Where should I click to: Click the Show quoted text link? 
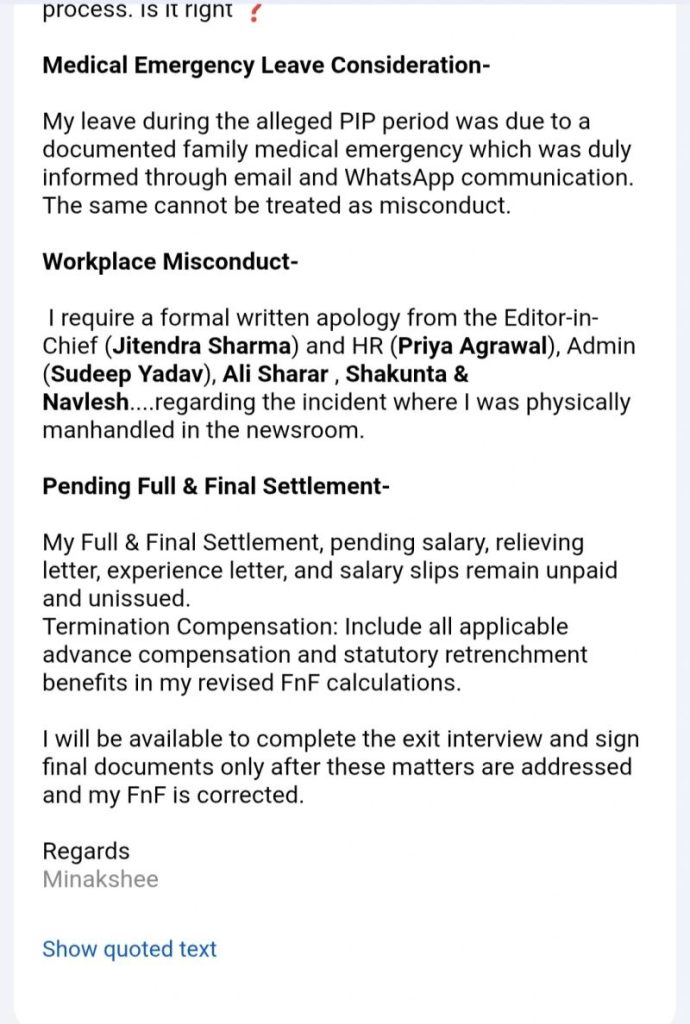pyautogui.click(x=129, y=949)
